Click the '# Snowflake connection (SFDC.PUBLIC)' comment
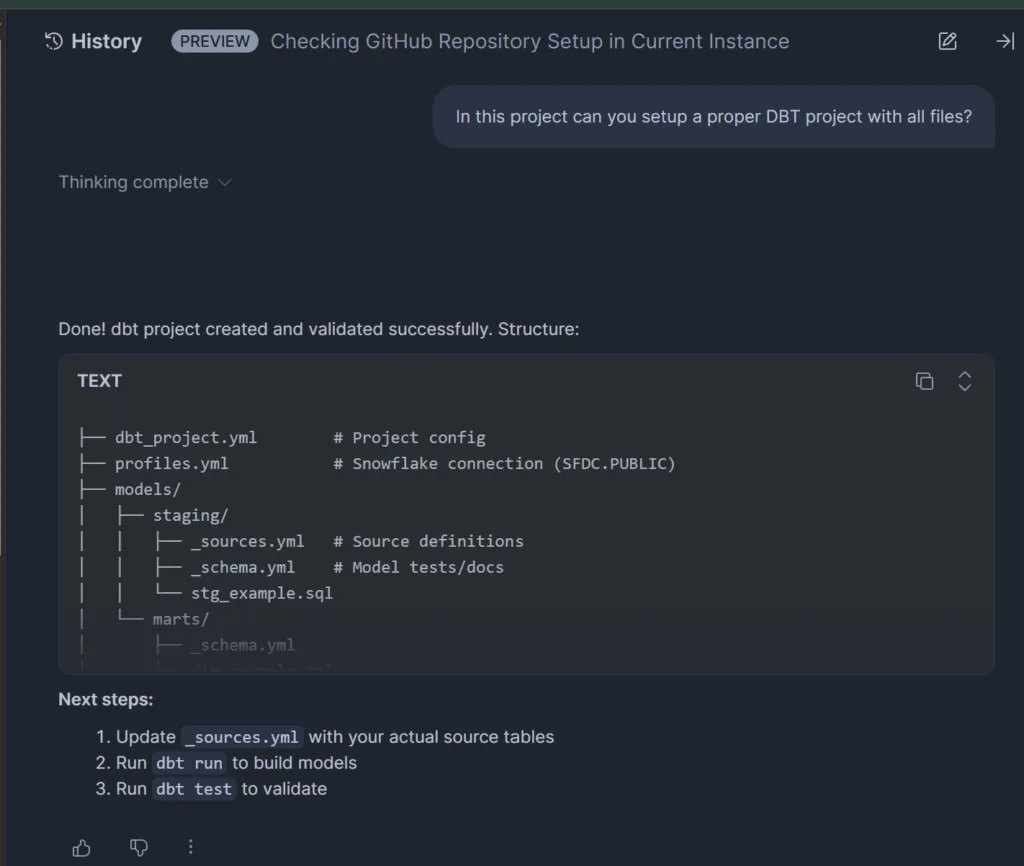This screenshot has height=866, width=1024. pyautogui.click(x=504, y=464)
